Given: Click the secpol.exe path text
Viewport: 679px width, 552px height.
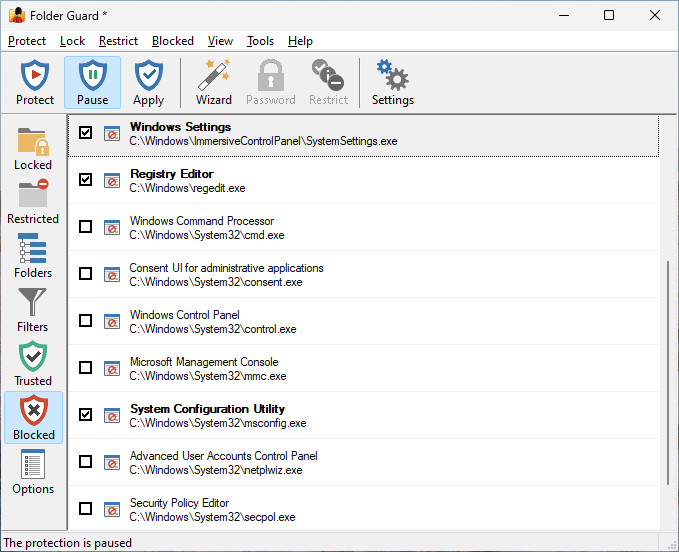Looking at the screenshot, I should coord(212,517).
